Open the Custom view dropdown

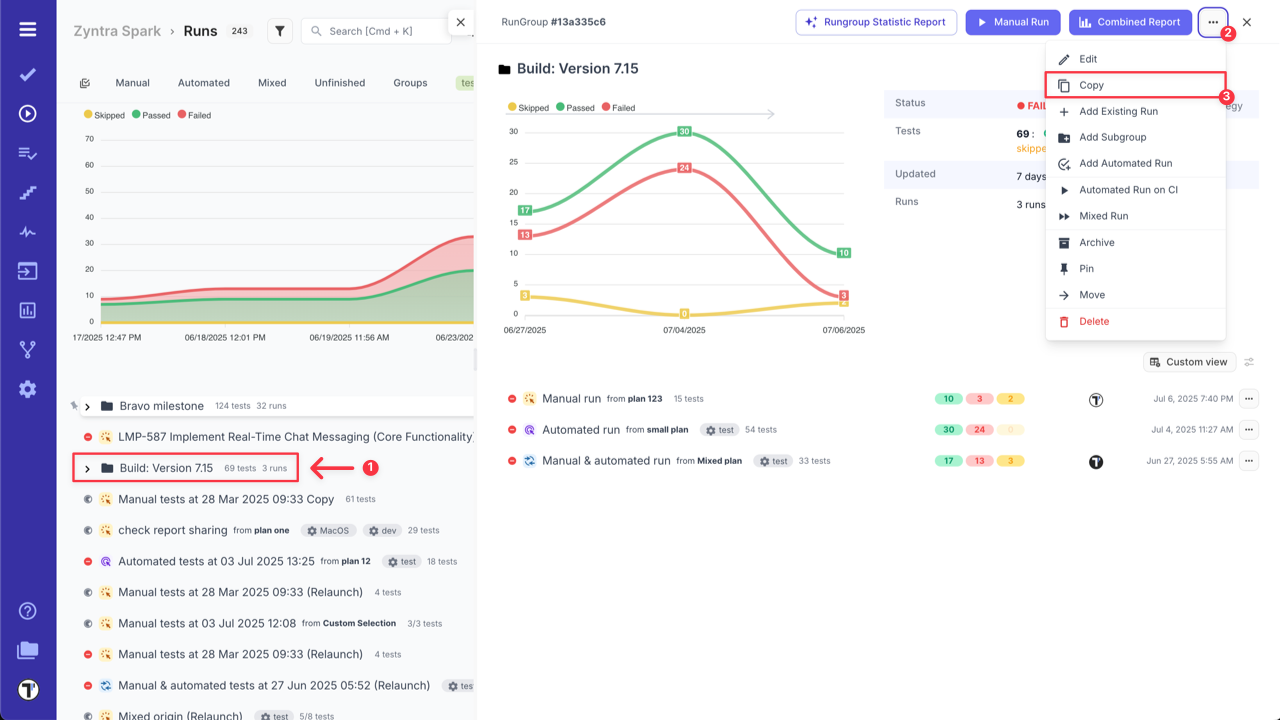(1189, 362)
